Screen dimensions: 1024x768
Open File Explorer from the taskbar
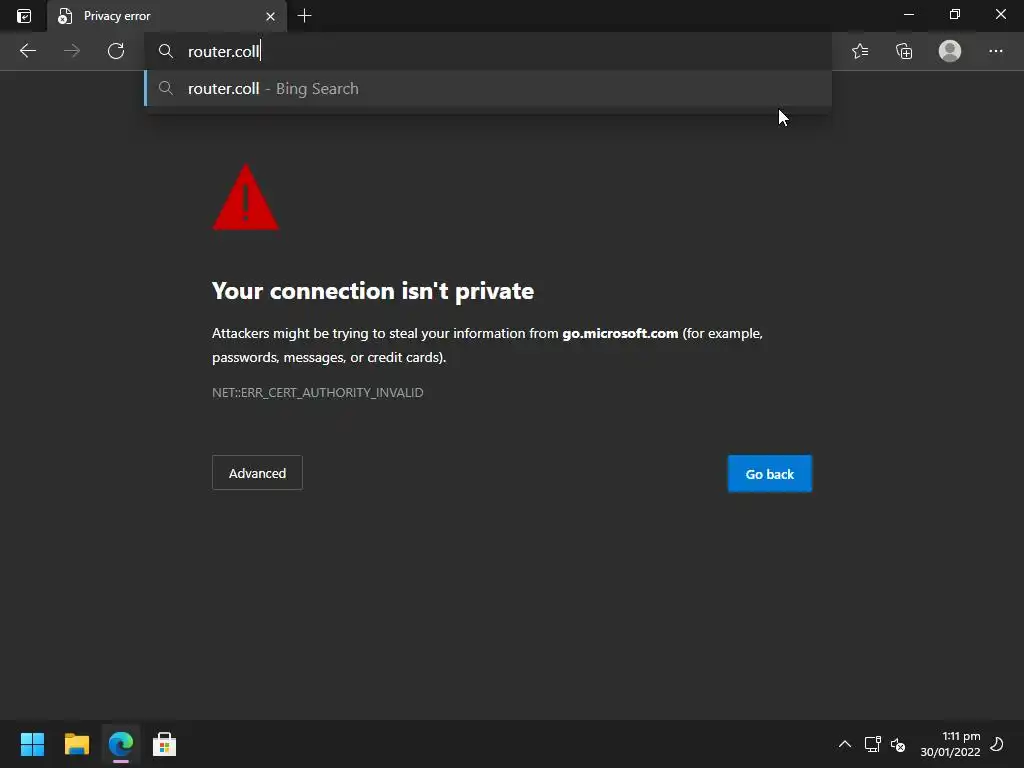[x=76, y=744]
